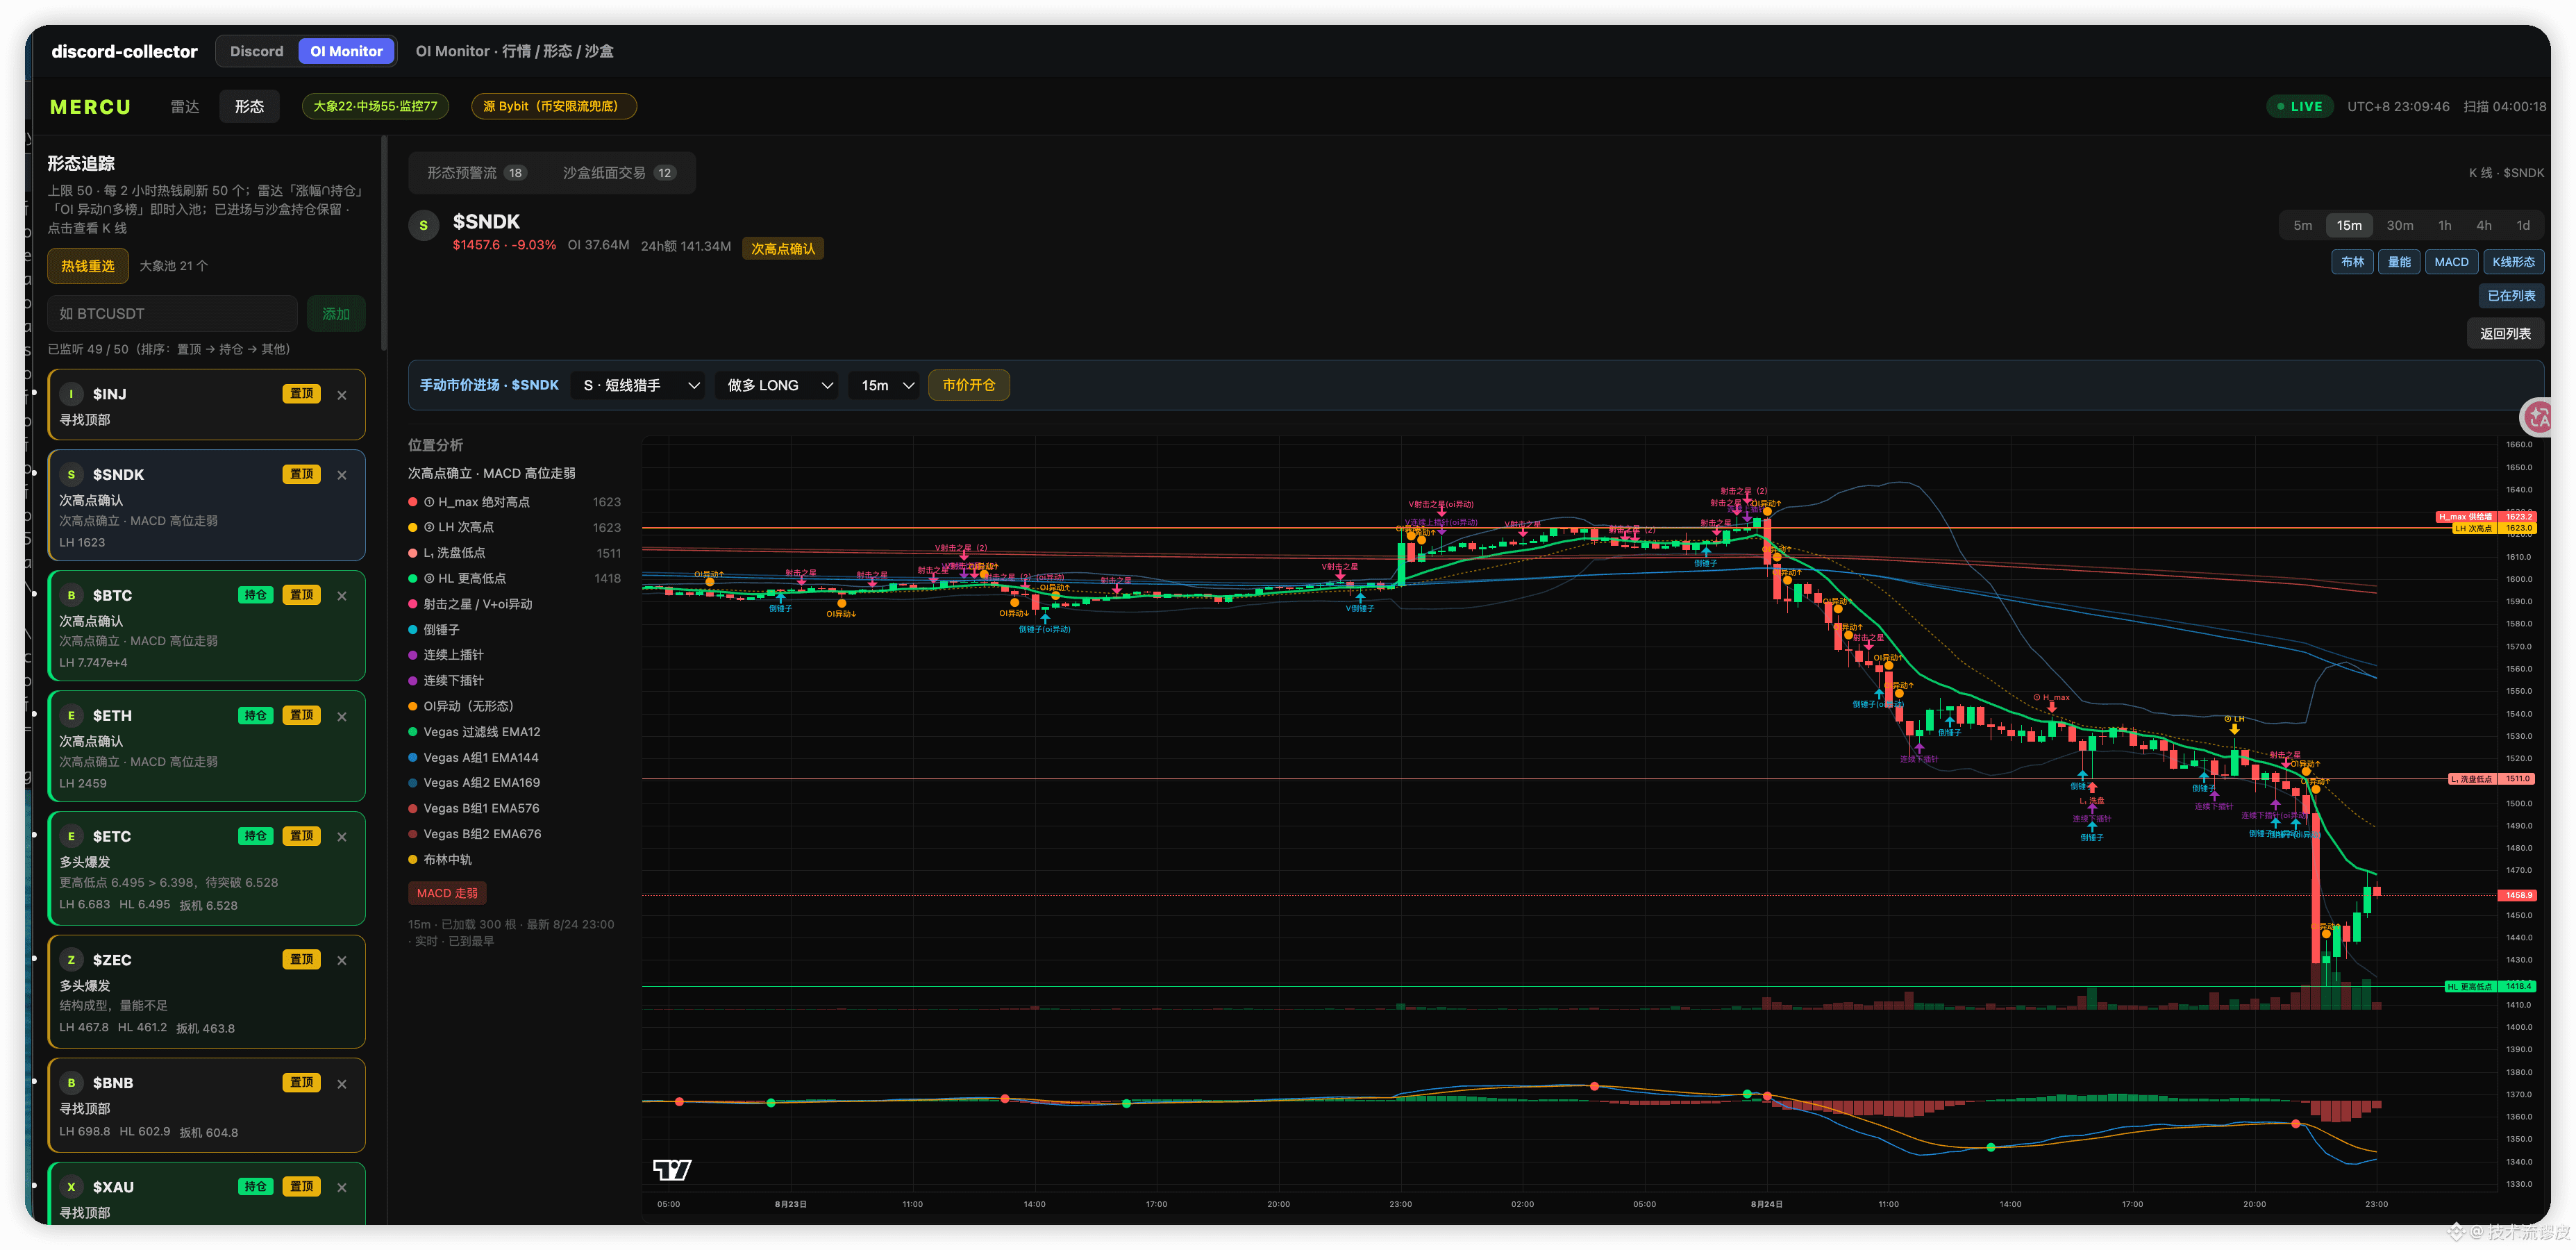Click the 持仓 badge on $ETC card
Viewport: 2576px width, 1250px height.
coord(255,836)
